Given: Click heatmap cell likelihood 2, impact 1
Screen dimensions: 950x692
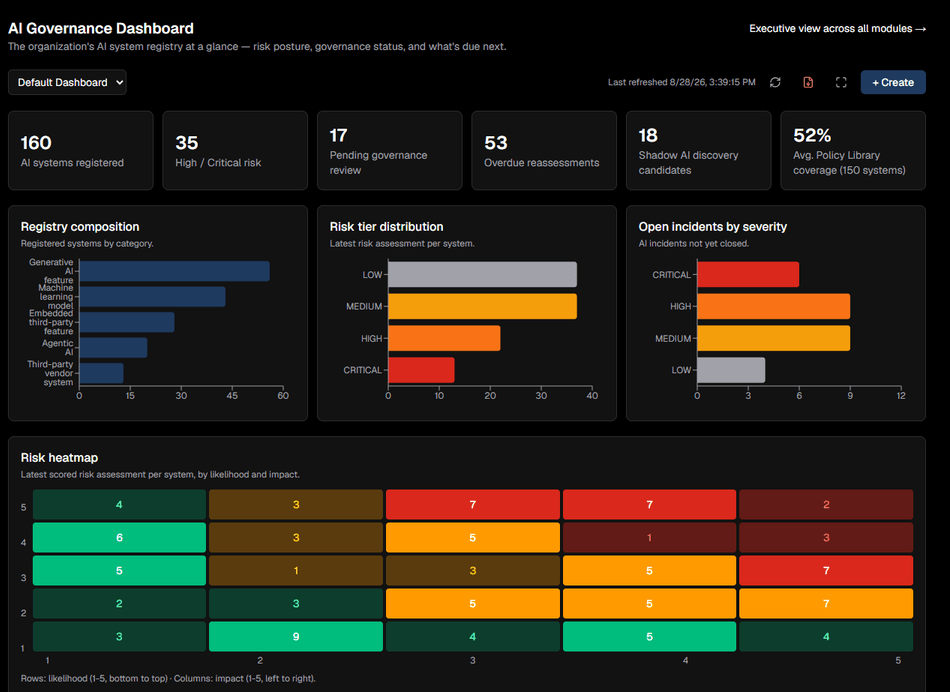Looking at the screenshot, I should (119, 604).
